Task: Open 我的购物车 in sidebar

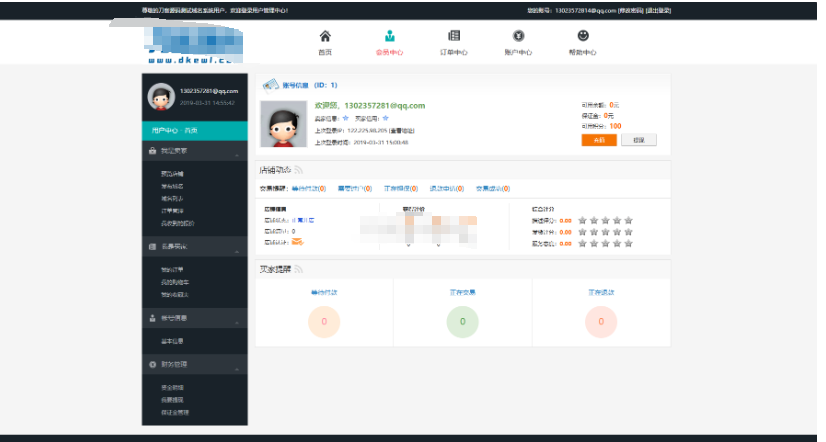Action: tap(175, 282)
